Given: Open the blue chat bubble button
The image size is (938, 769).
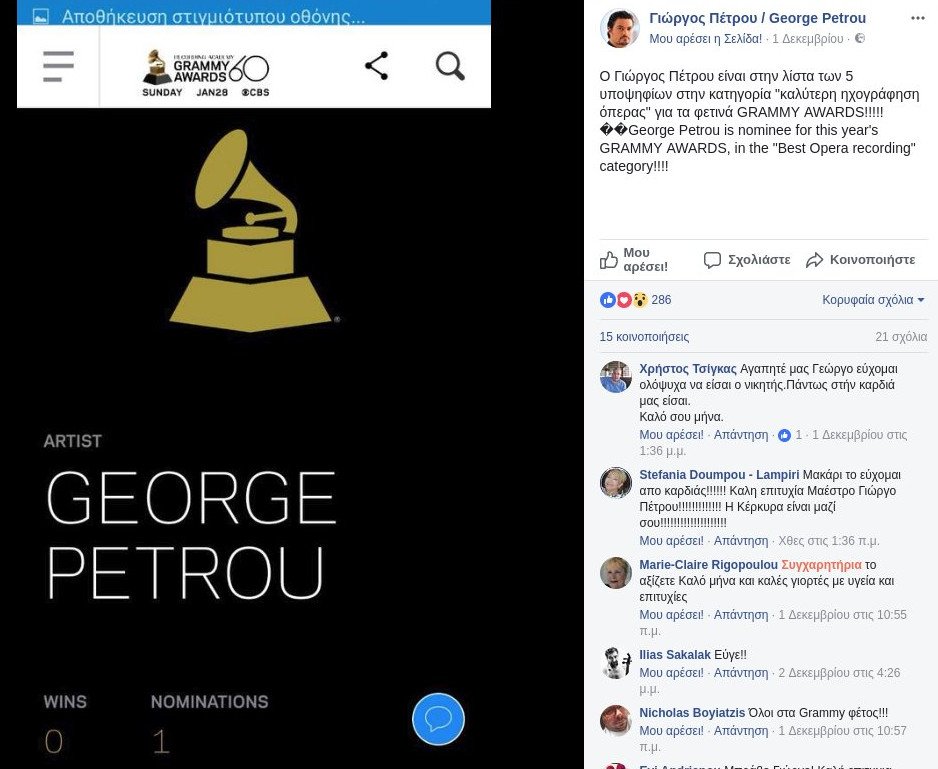Looking at the screenshot, I should pyautogui.click(x=438, y=718).
